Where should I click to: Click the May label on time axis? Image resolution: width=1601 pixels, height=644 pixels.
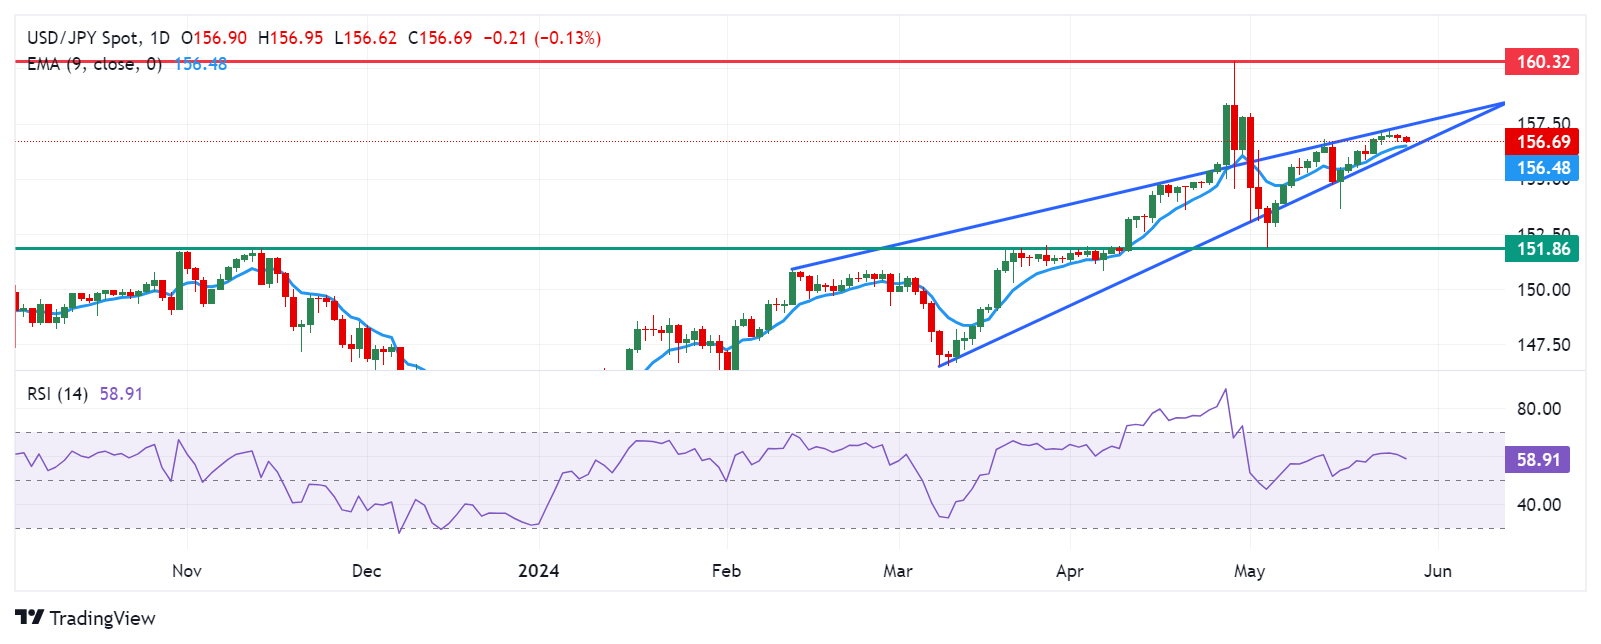tap(1249, 571)
